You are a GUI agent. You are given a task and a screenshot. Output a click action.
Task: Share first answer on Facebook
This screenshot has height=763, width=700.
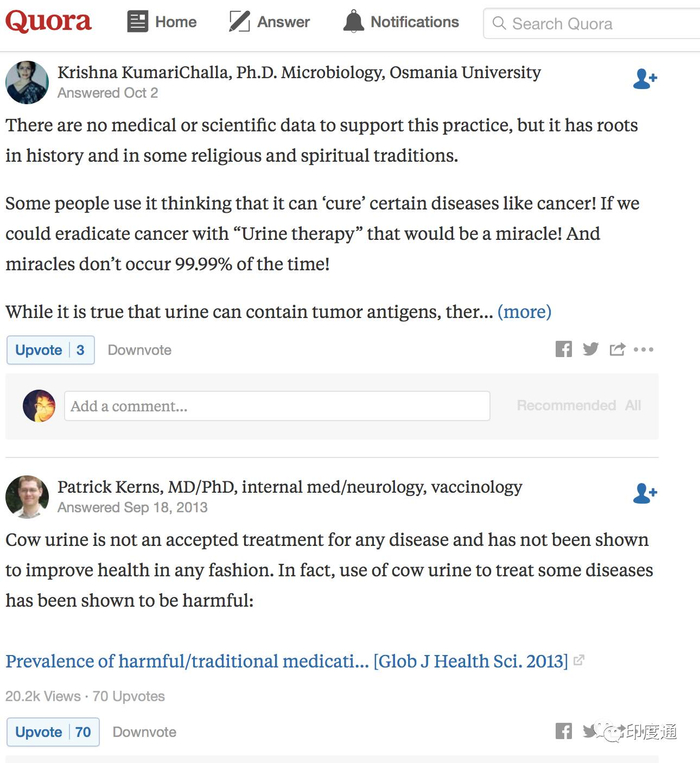coord(564,349)
